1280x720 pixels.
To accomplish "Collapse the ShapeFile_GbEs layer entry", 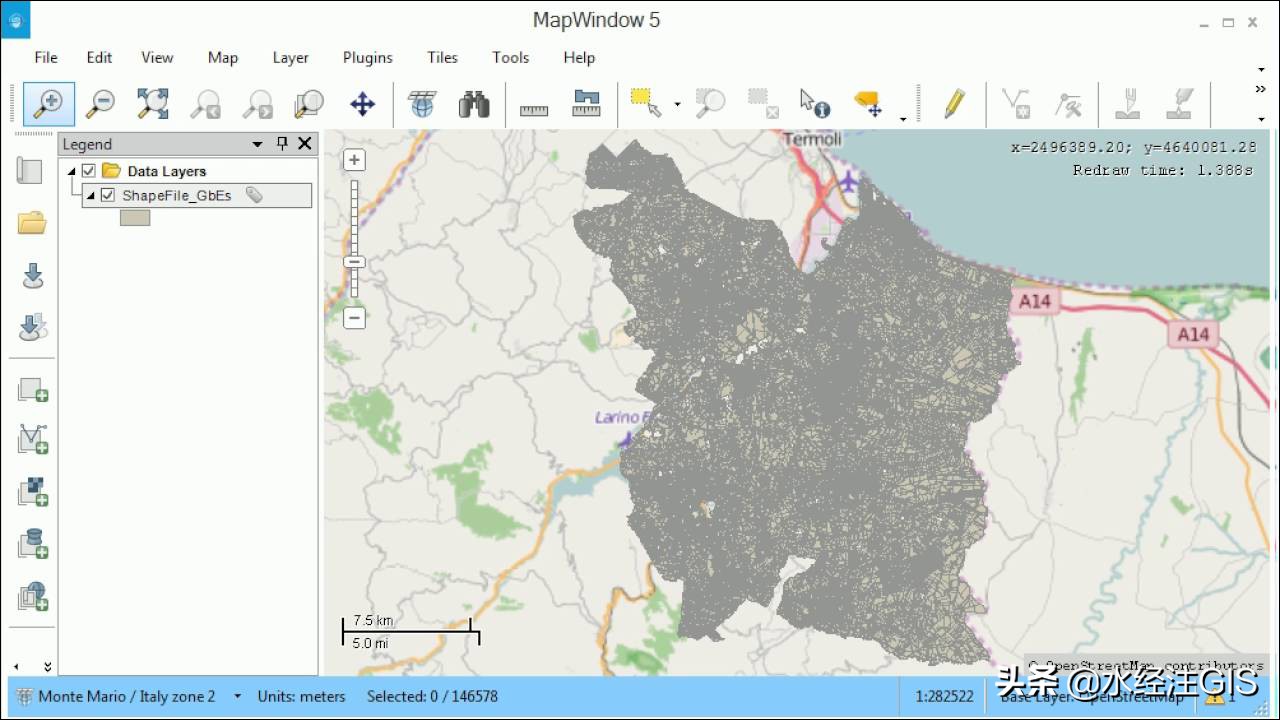I will [x=91, y=195].
